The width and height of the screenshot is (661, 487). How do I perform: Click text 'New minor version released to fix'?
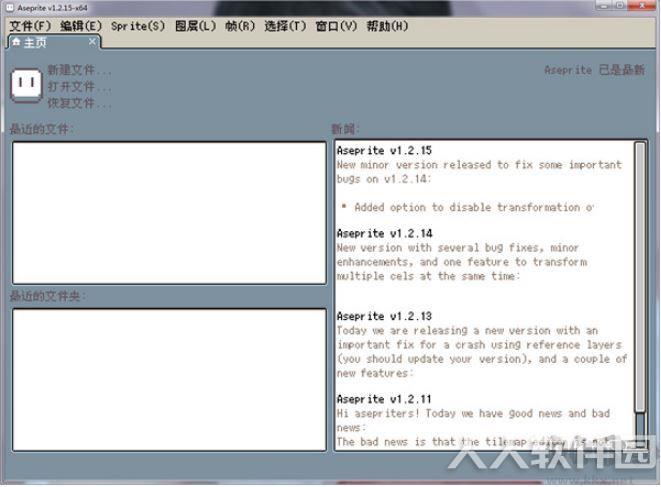[x=435, y=165]
